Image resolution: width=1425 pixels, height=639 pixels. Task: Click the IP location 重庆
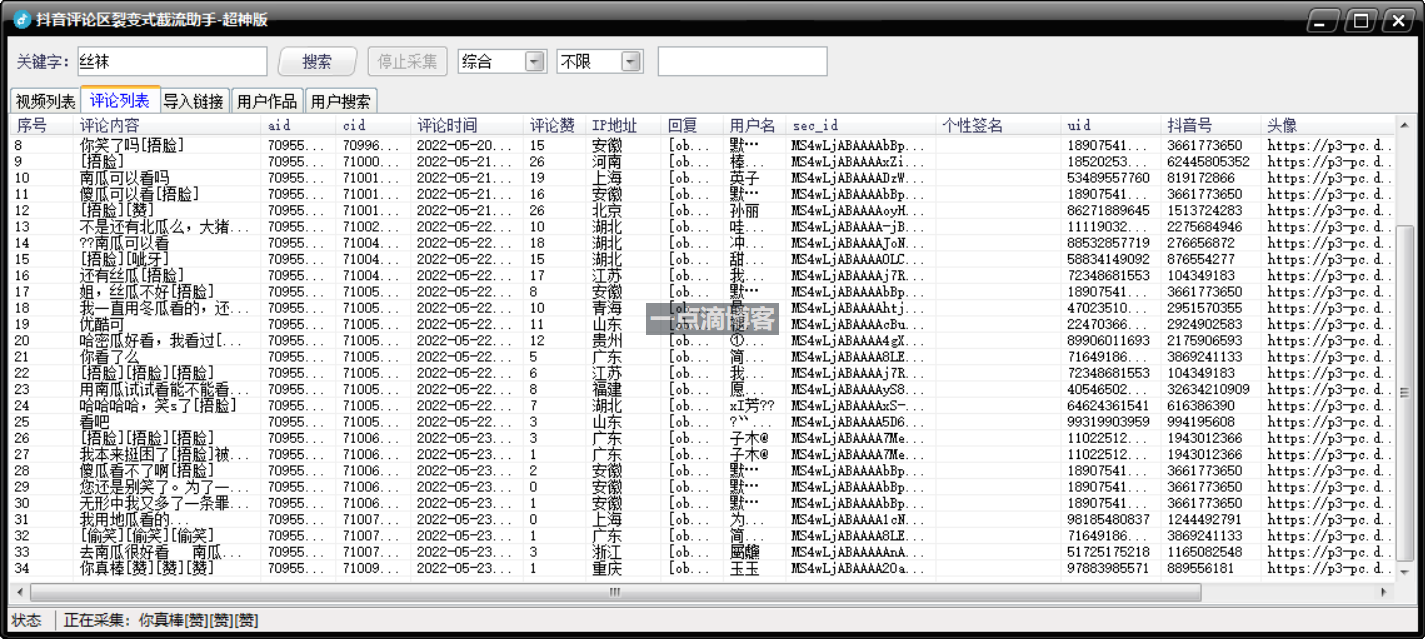pyautogui.click(x=606, y=569)
